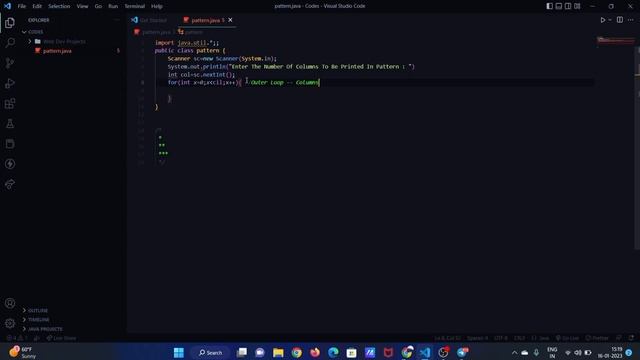Screen dimensions: 640x360
Task: Switch to the pattern.java tab
Action: click(x=207, y=20)
